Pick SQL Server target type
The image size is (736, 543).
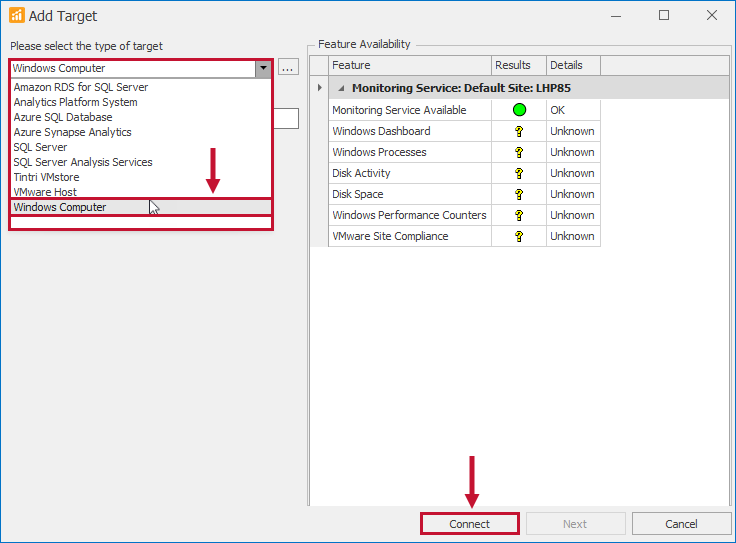[141, 147]
